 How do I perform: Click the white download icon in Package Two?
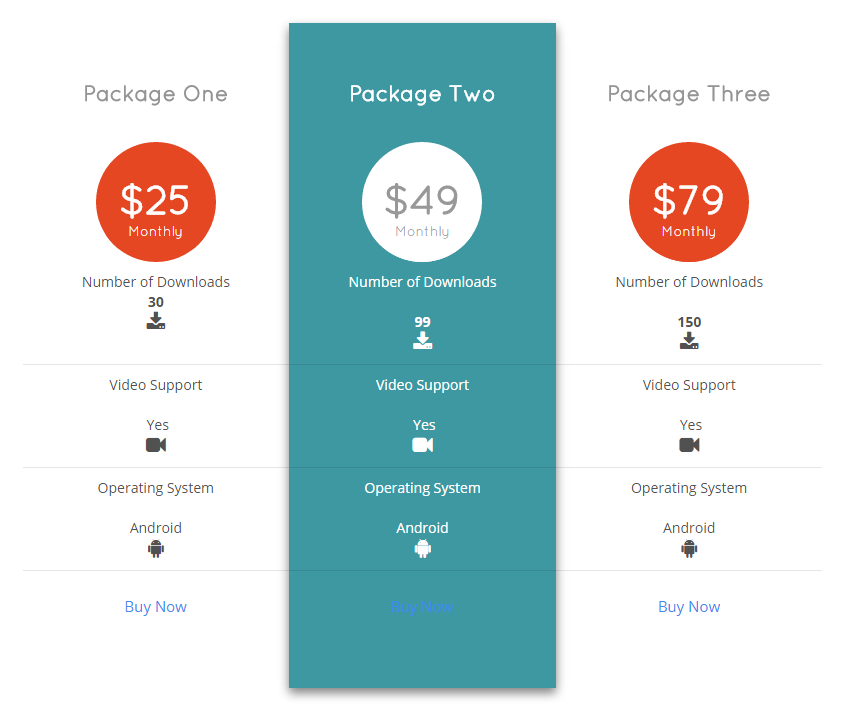422,341
